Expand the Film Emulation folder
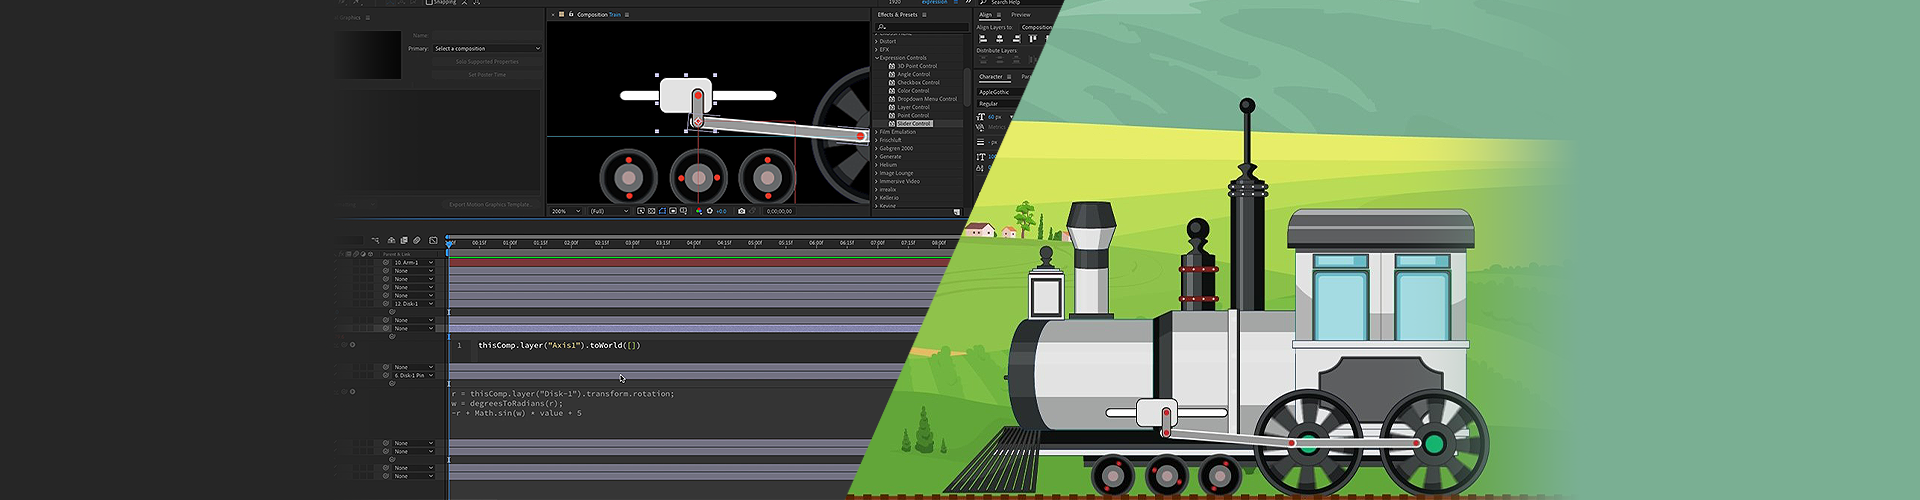 (876, 132)
